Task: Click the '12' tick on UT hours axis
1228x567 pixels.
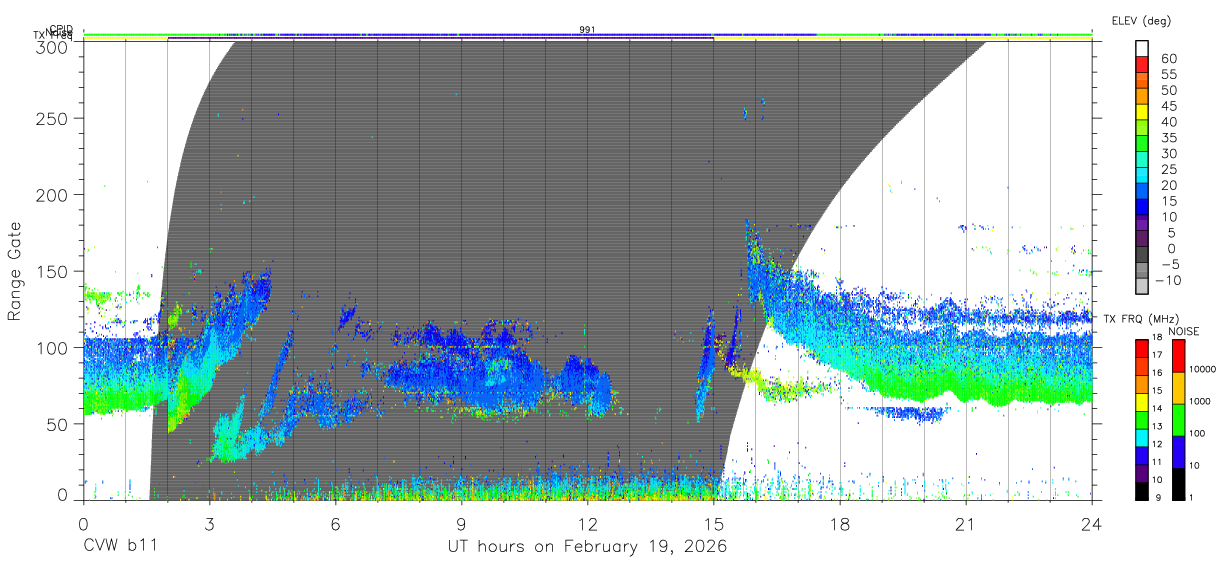Action: tap(587, 524)
